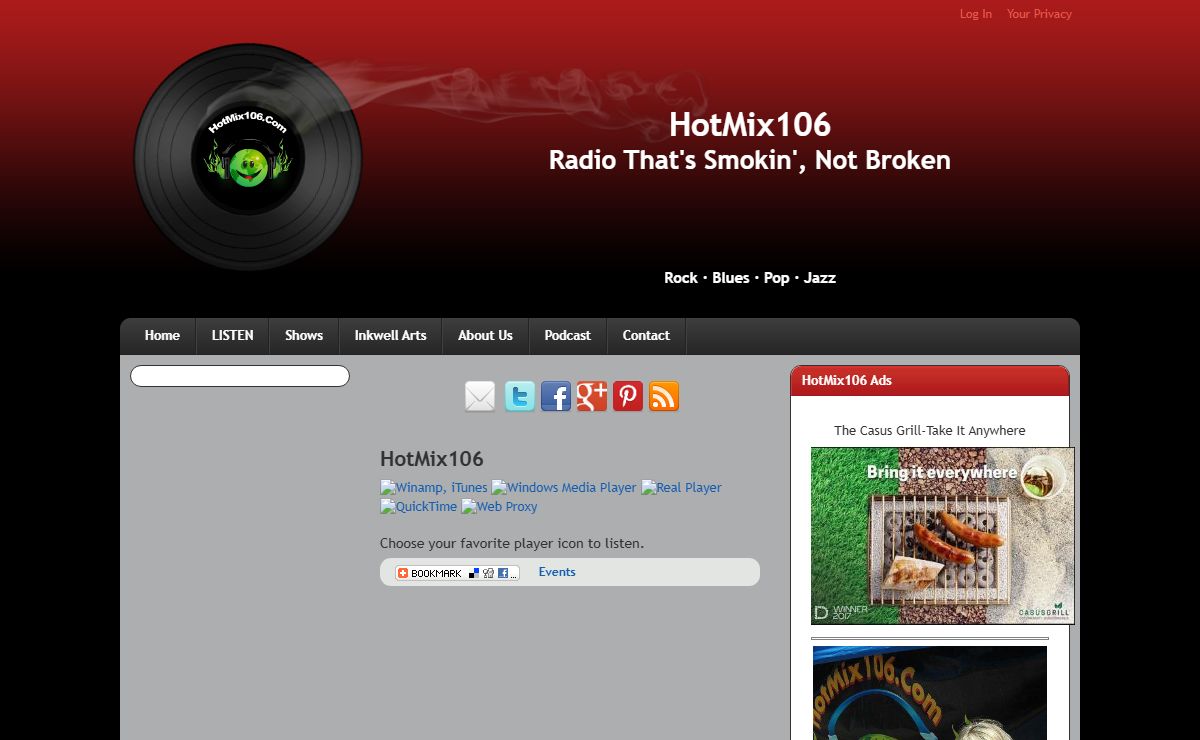Click the Log In link
The height and width of the screenshot is (740, 1200).
click(x=976, y=14)
